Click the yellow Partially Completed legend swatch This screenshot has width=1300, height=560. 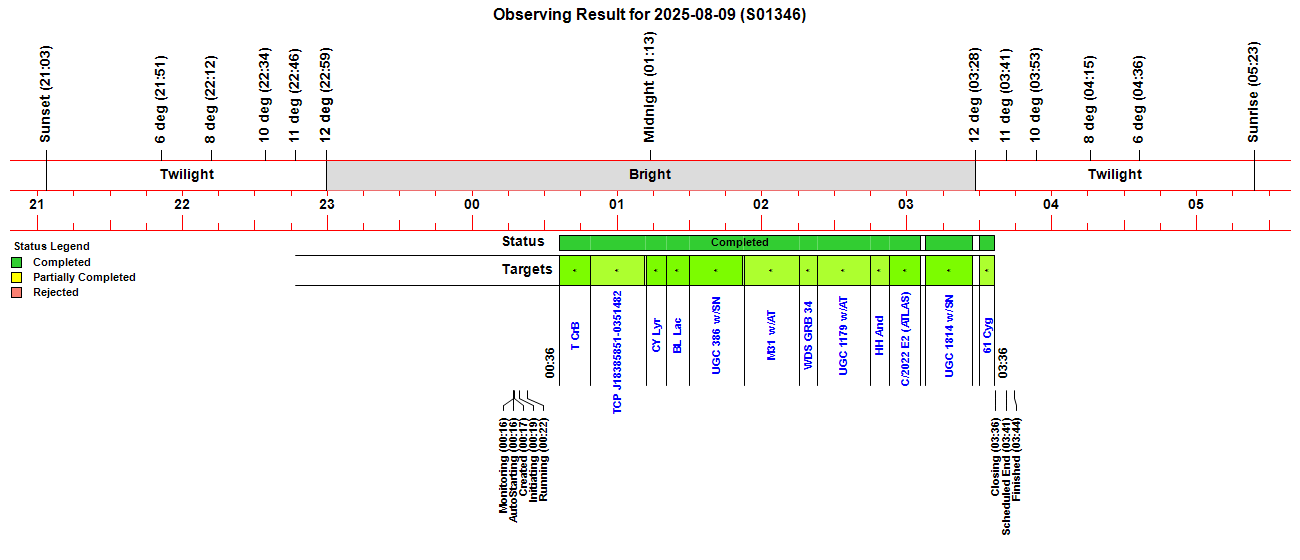[x=17, y=278]
